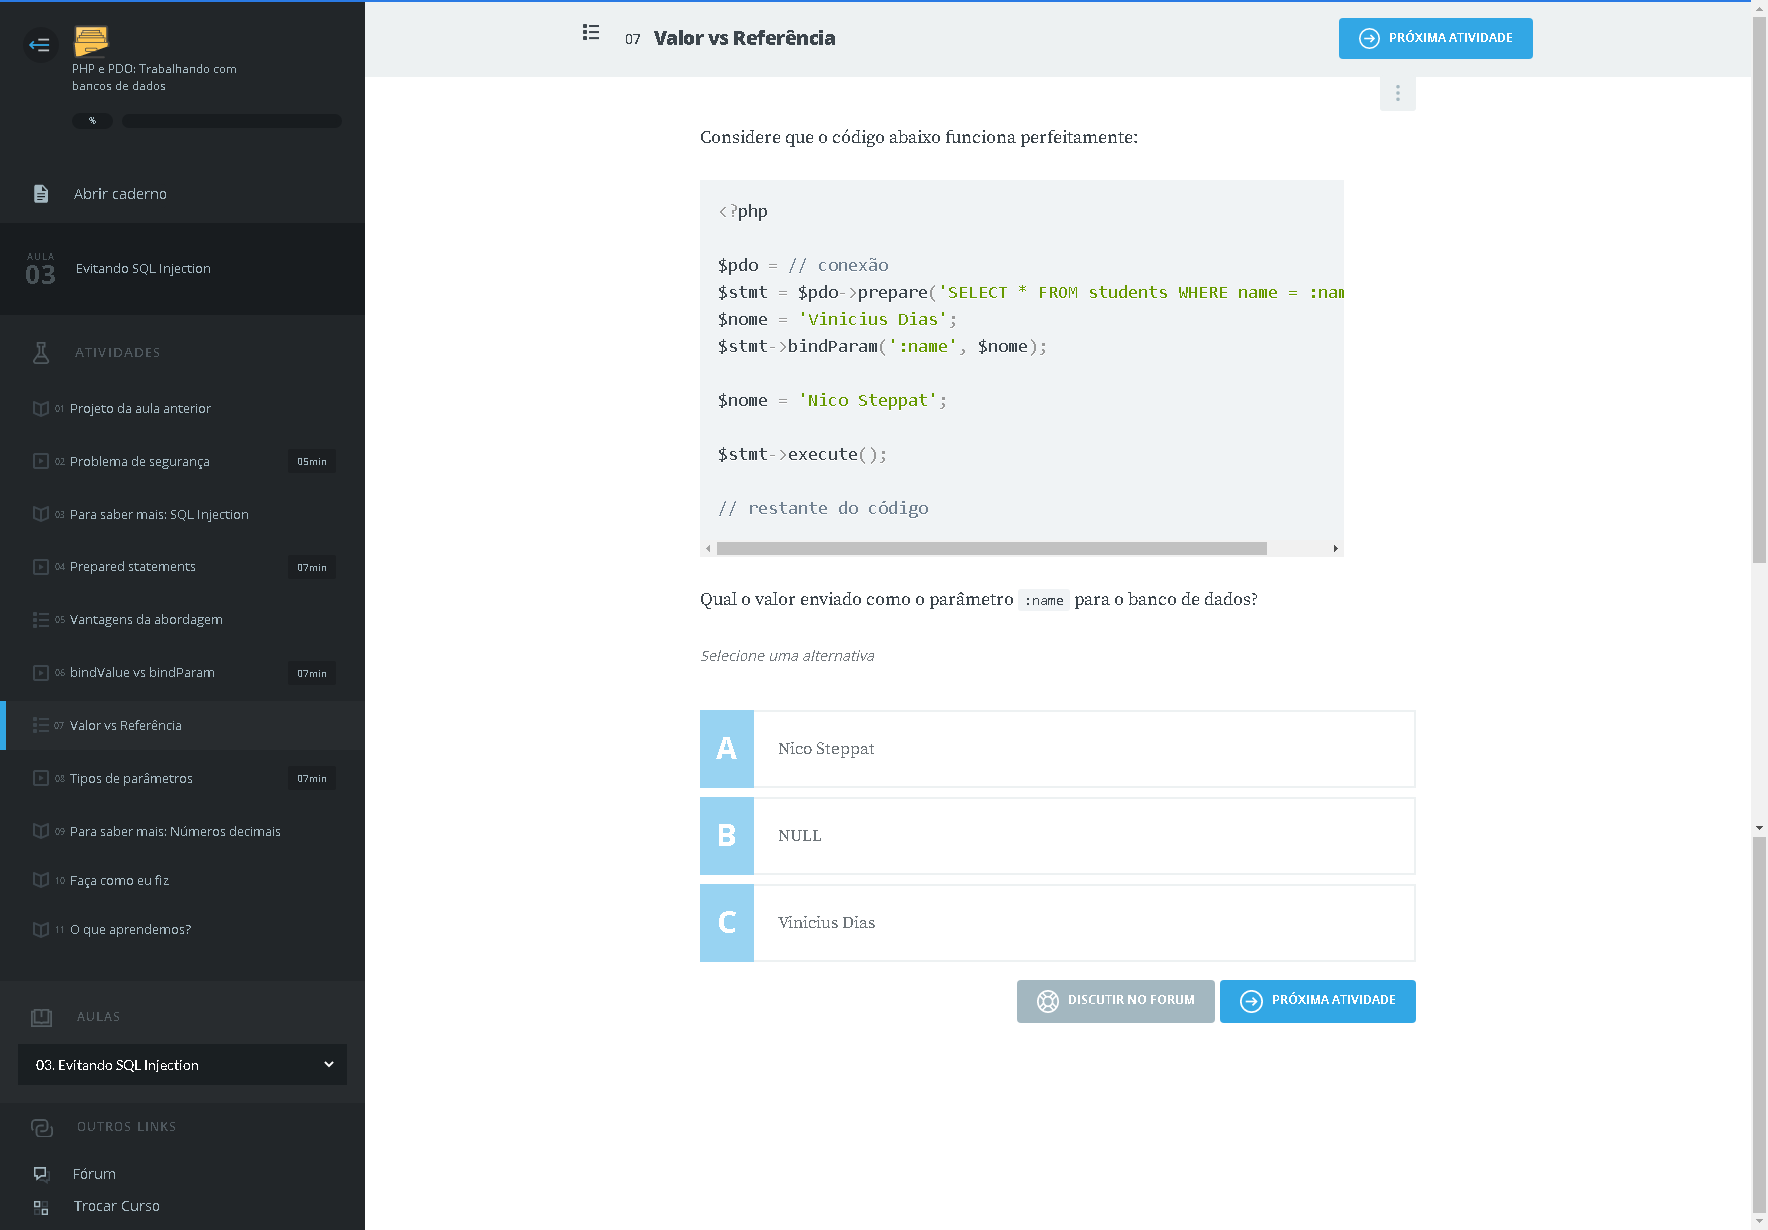Click the Fórum chat icon
This screenshot has height=1230, width=1768.
[41, 1174]
